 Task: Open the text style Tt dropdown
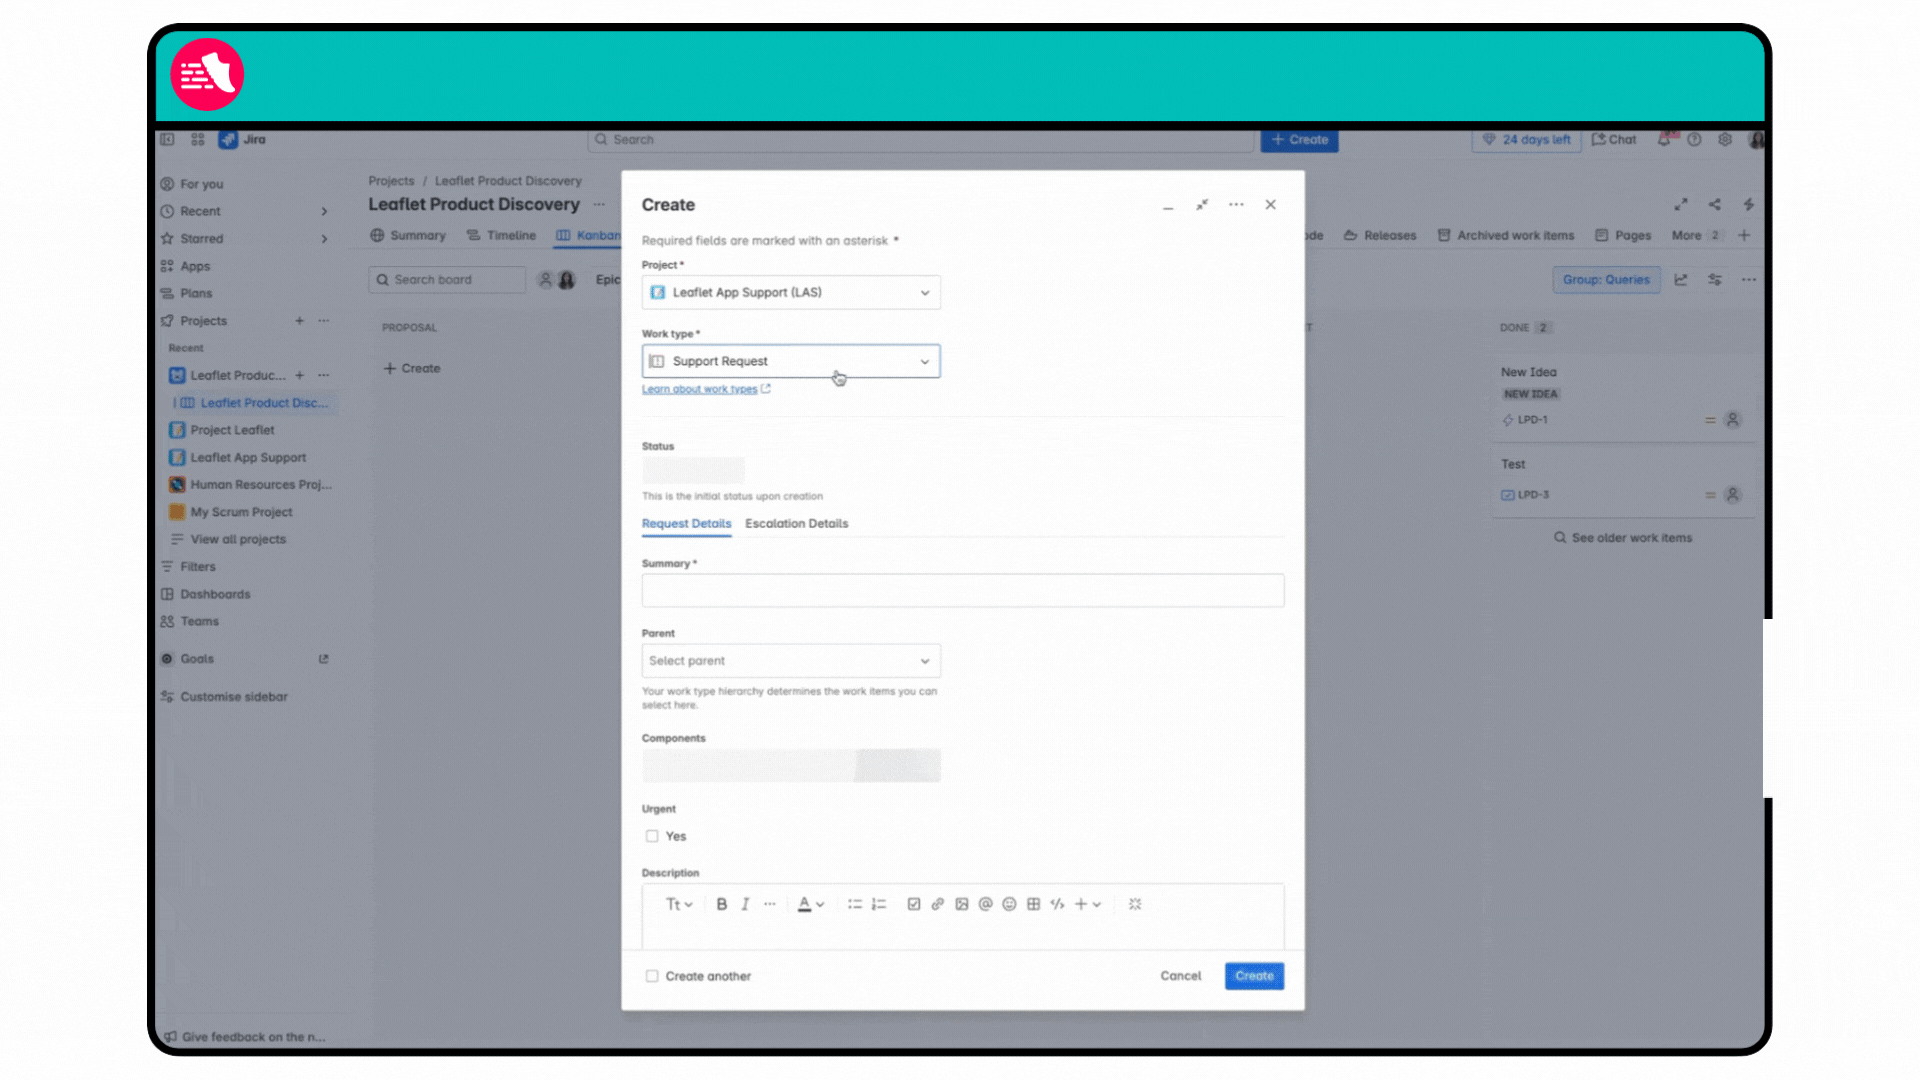[678, 904]
